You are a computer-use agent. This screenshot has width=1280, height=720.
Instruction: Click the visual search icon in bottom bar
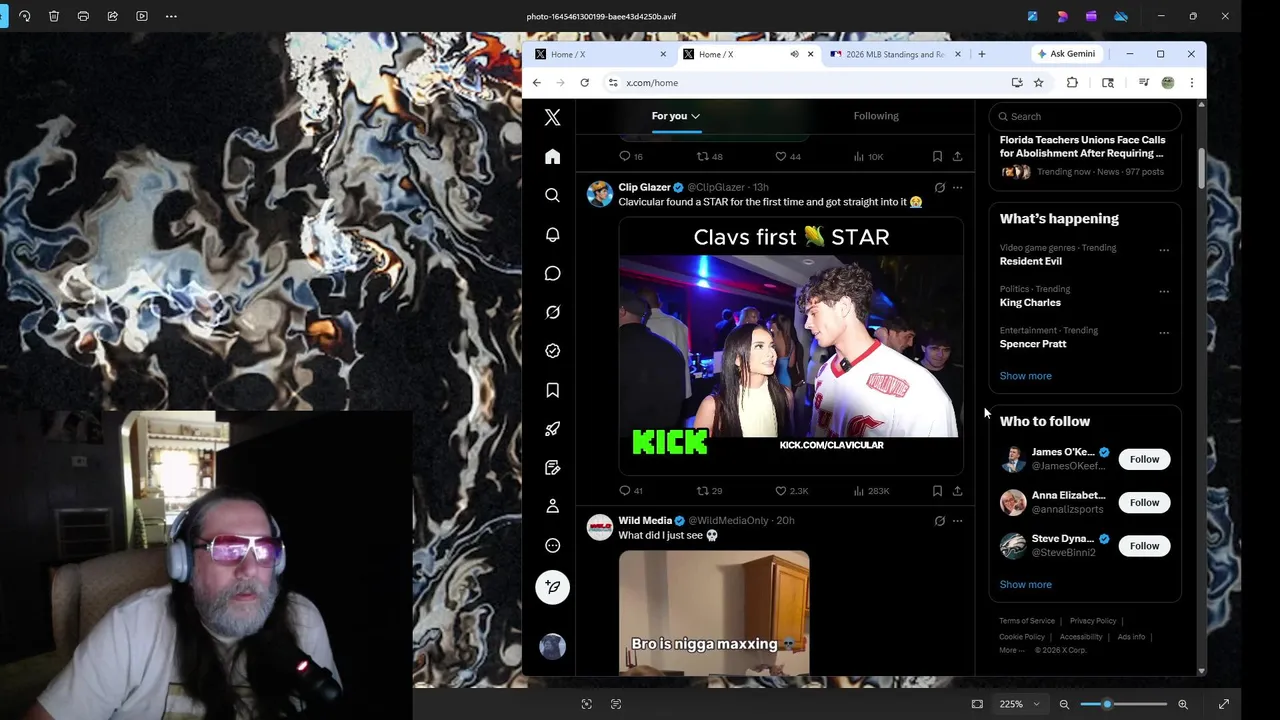587,704
